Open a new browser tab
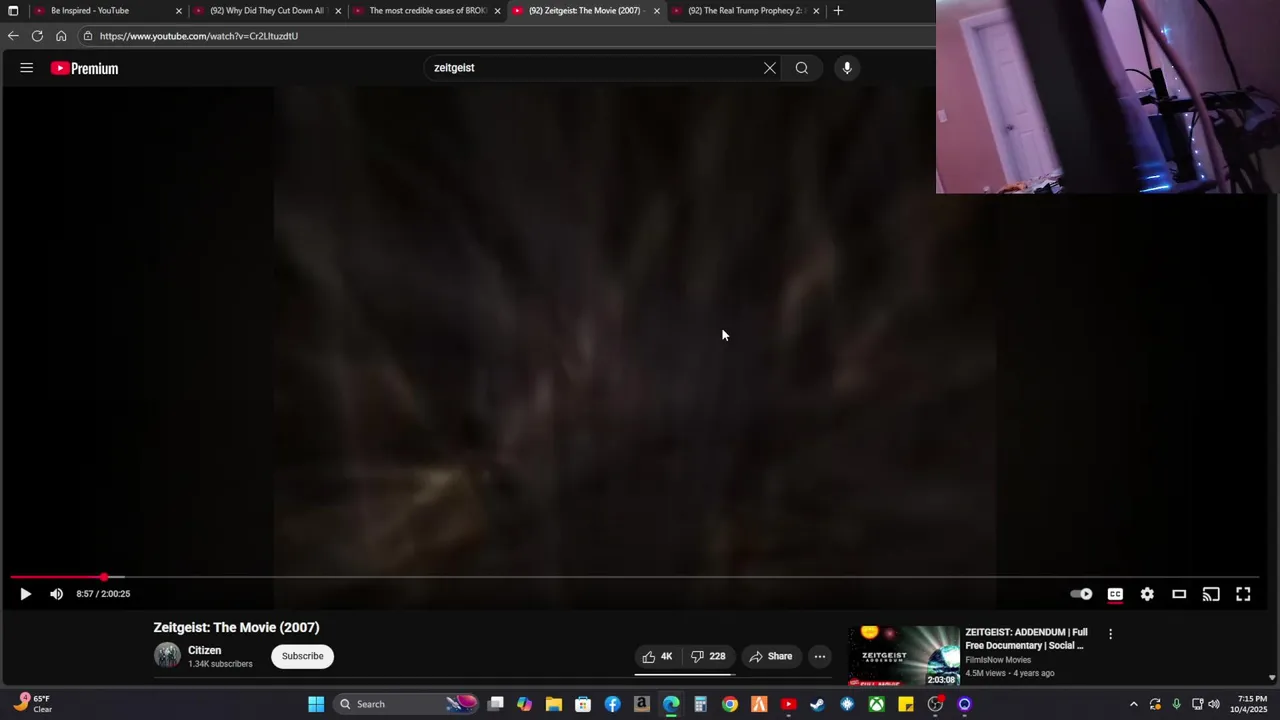The image size is (1280, 720). 838,10
